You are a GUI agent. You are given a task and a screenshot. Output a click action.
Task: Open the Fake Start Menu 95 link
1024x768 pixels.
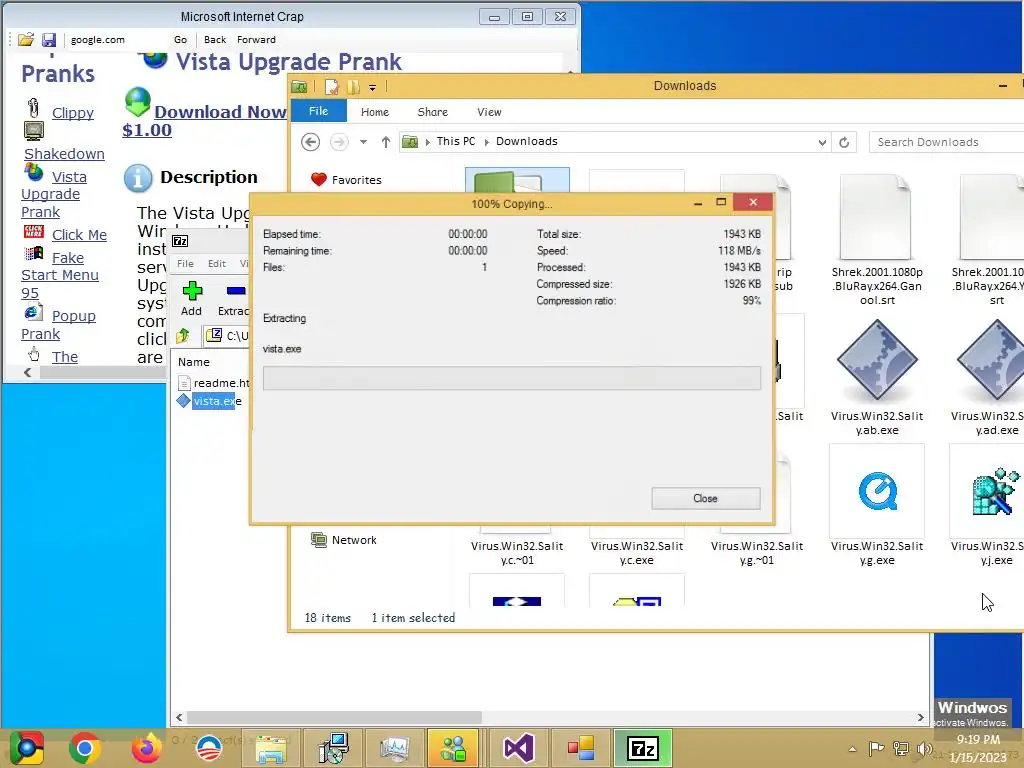coord(59,275)
